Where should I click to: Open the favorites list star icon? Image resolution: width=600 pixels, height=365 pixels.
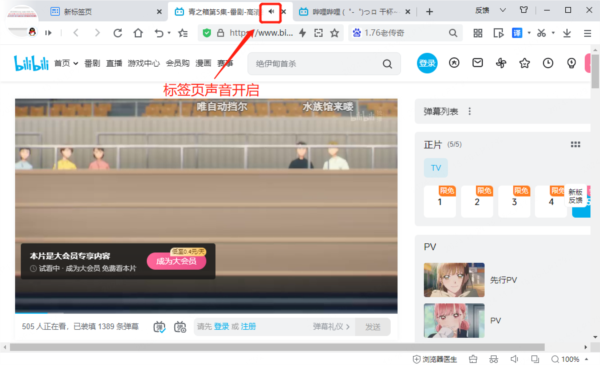click(x=183, y=33)
